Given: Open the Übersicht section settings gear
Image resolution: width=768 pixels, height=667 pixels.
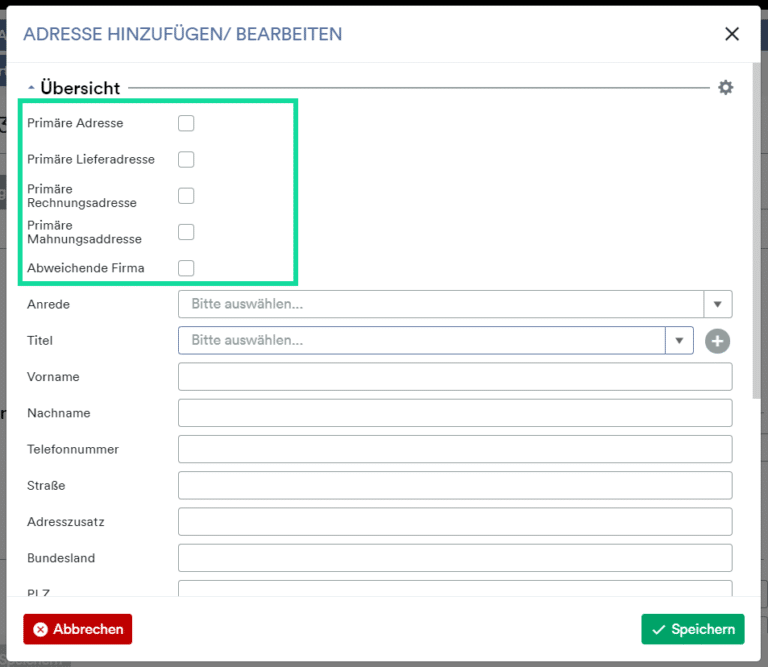Looking at the screenshot, I should [x=725, y=88].
